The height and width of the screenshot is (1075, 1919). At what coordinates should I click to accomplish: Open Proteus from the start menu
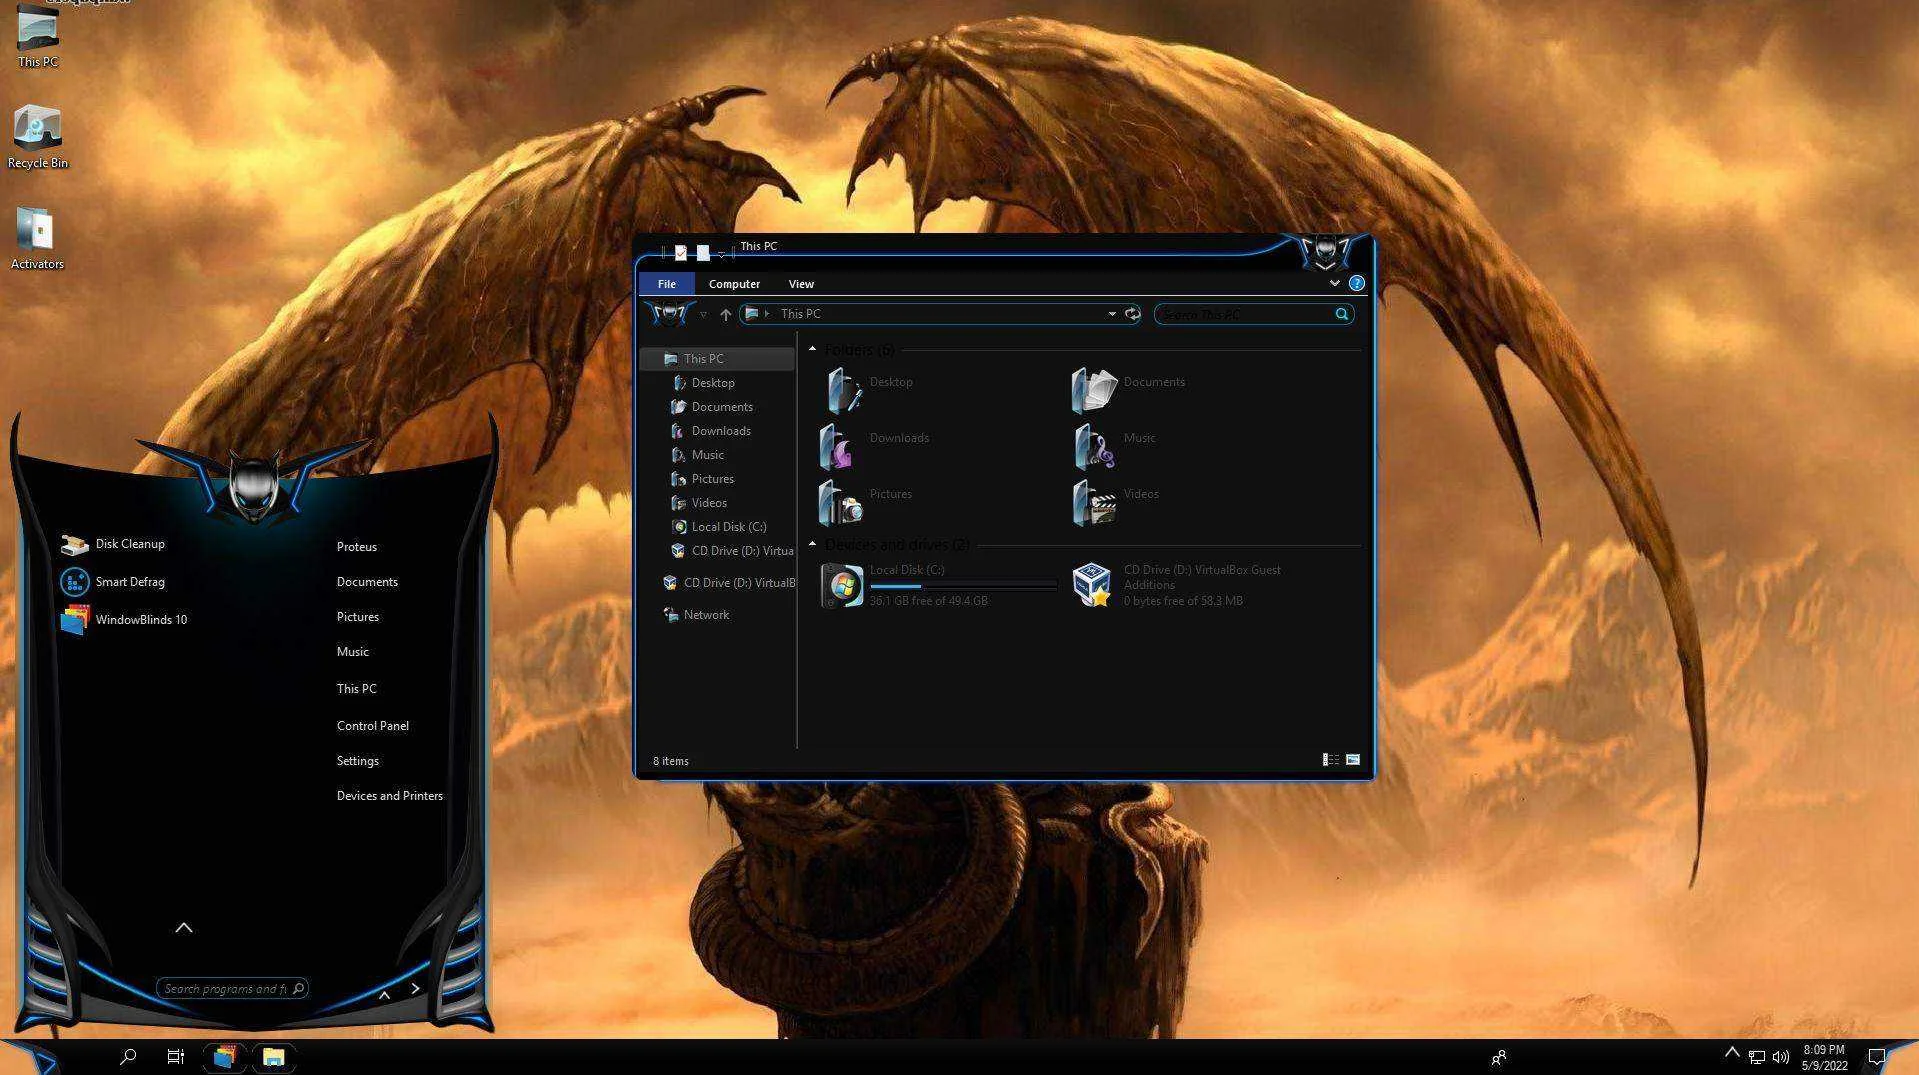tap(357, 547)
